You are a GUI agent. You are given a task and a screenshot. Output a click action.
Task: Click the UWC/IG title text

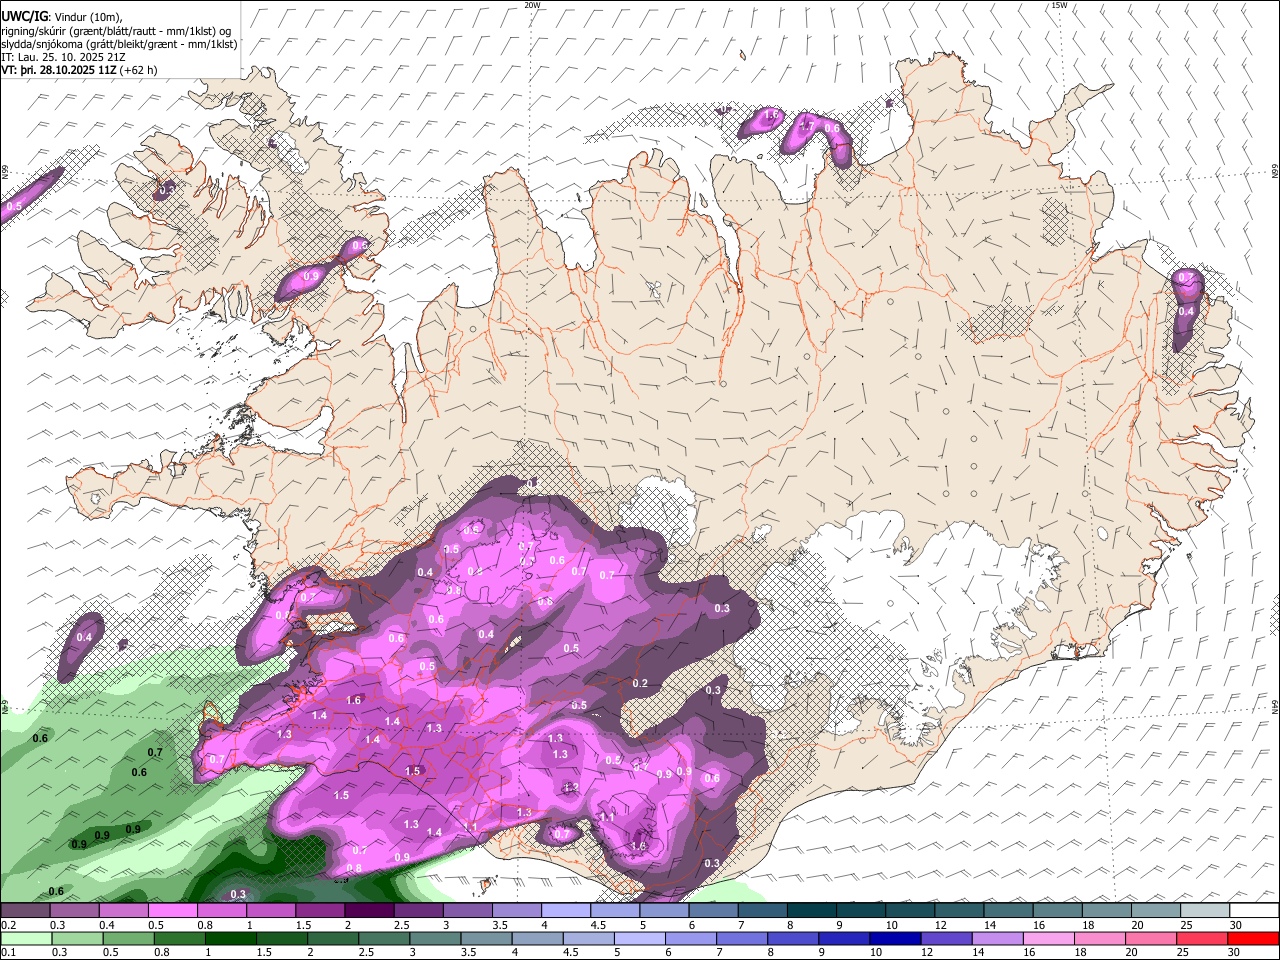(23, 16)
